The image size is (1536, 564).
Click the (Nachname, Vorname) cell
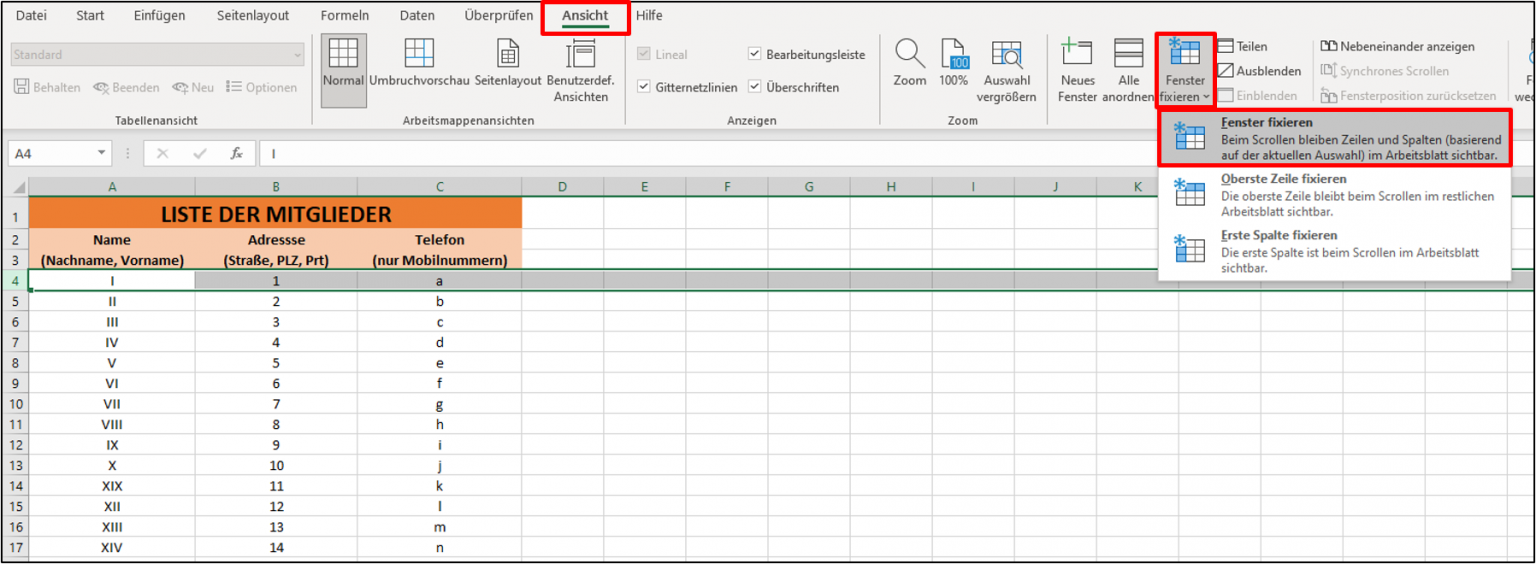(x=112, y=260)
